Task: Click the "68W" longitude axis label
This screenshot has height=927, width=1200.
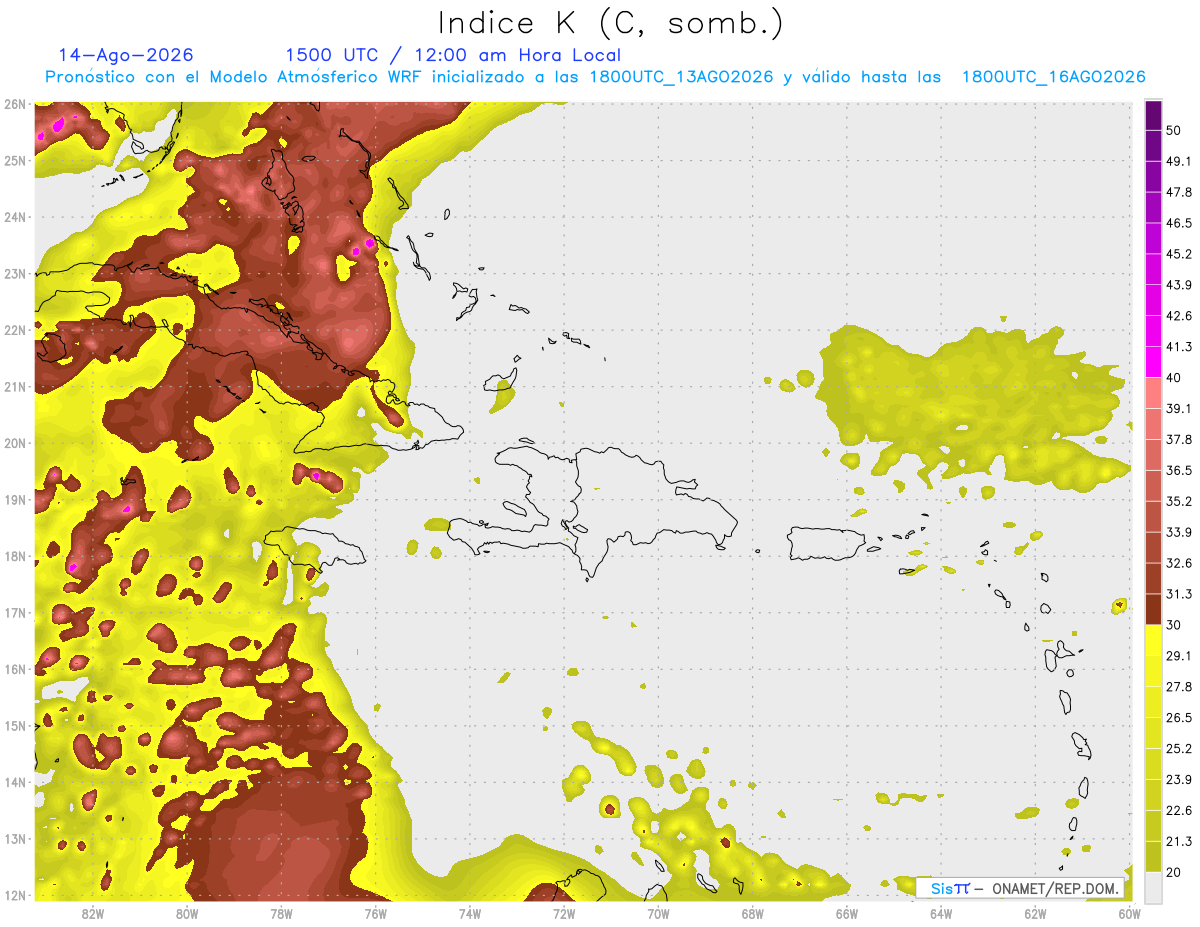Action: [x=752, y=913]
